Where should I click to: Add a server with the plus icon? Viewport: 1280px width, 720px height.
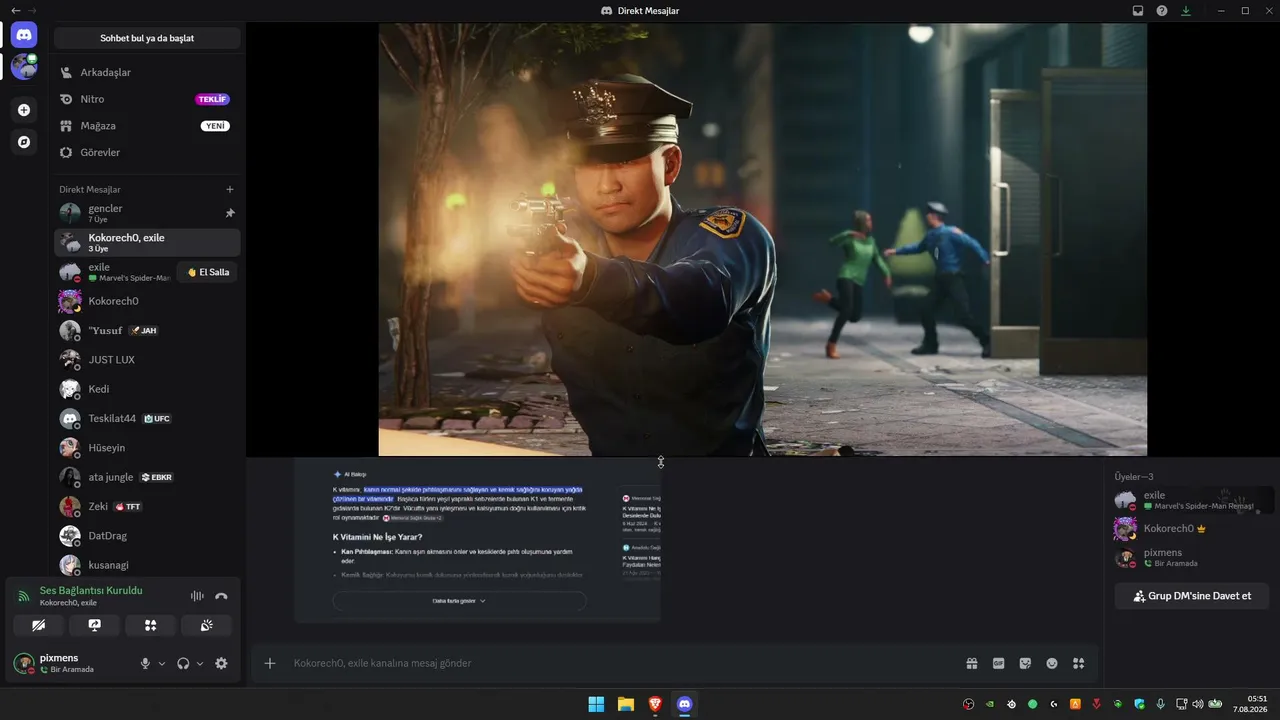tap(24, 110)
